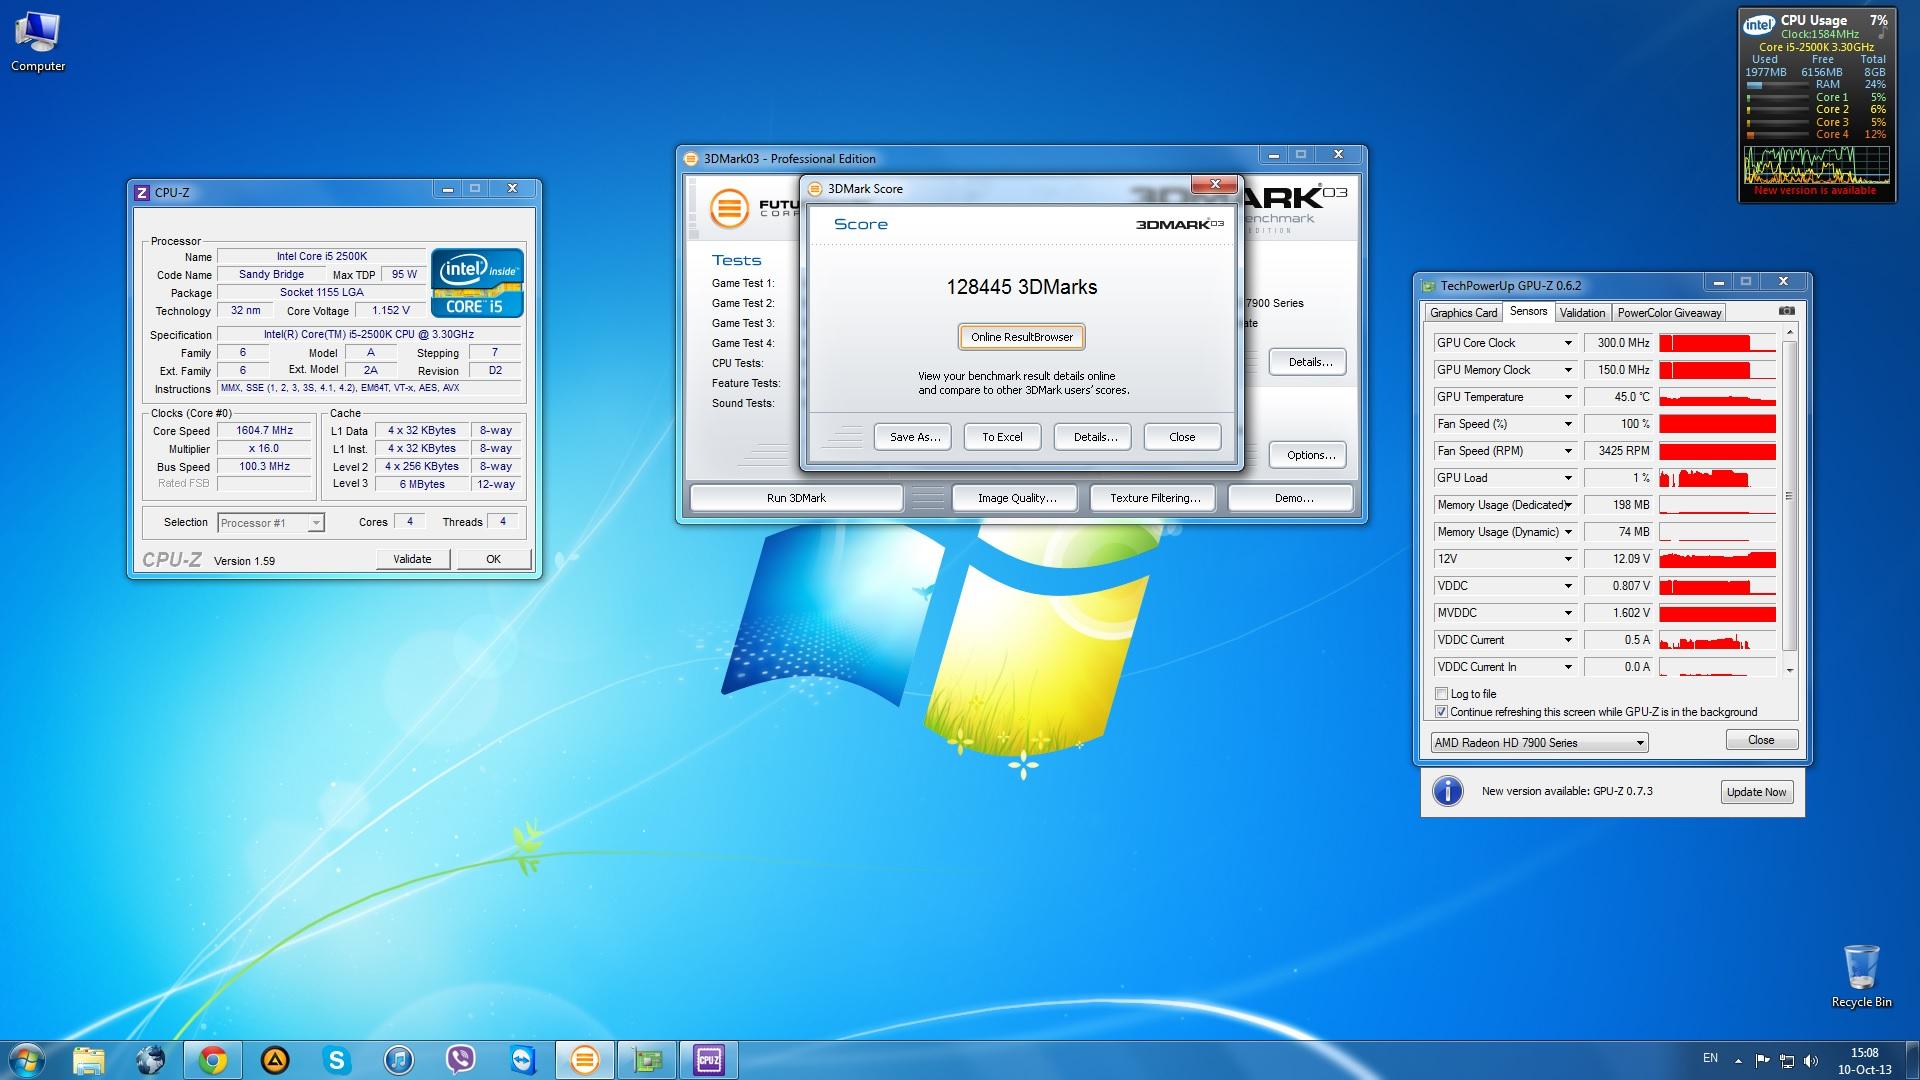1920x1080 pixels.
Task: Click the Options button in 3DMark03
Action: 1310,455
